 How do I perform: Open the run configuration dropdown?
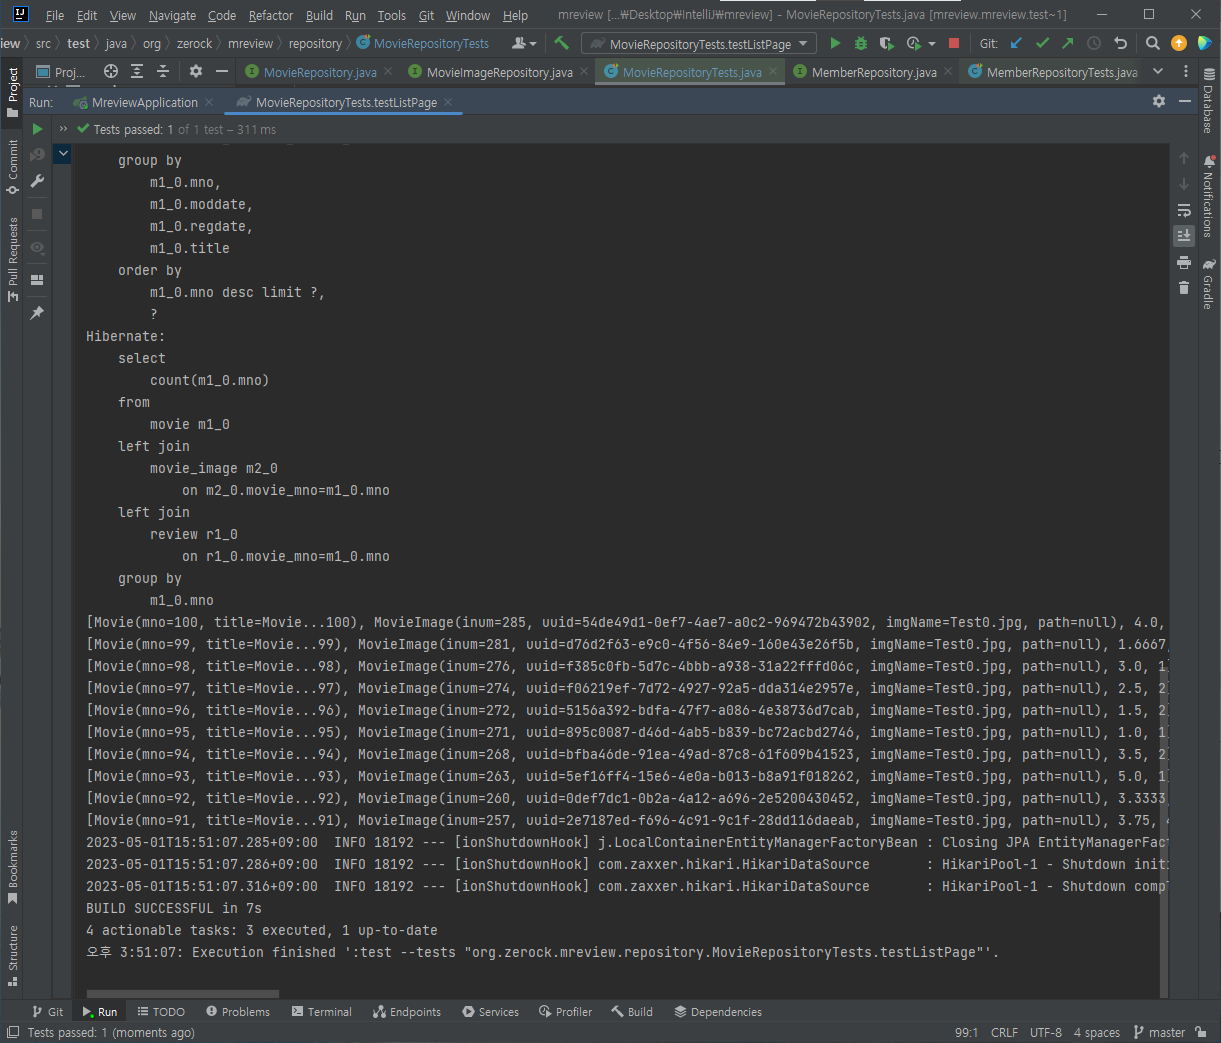(699, 44)
